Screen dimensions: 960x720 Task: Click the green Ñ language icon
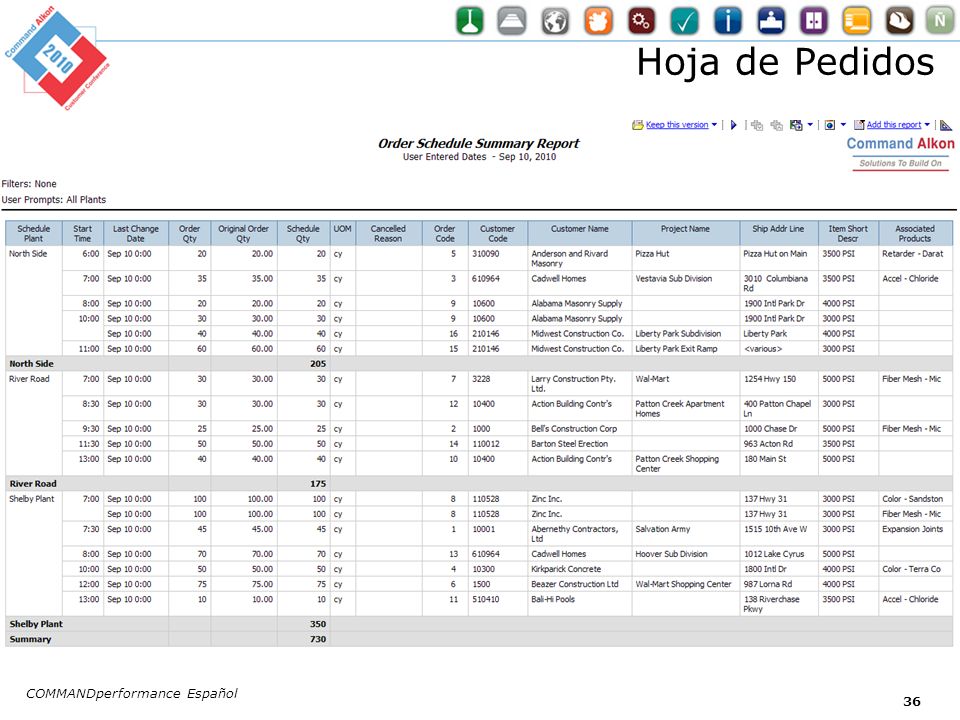click(940, 21)
